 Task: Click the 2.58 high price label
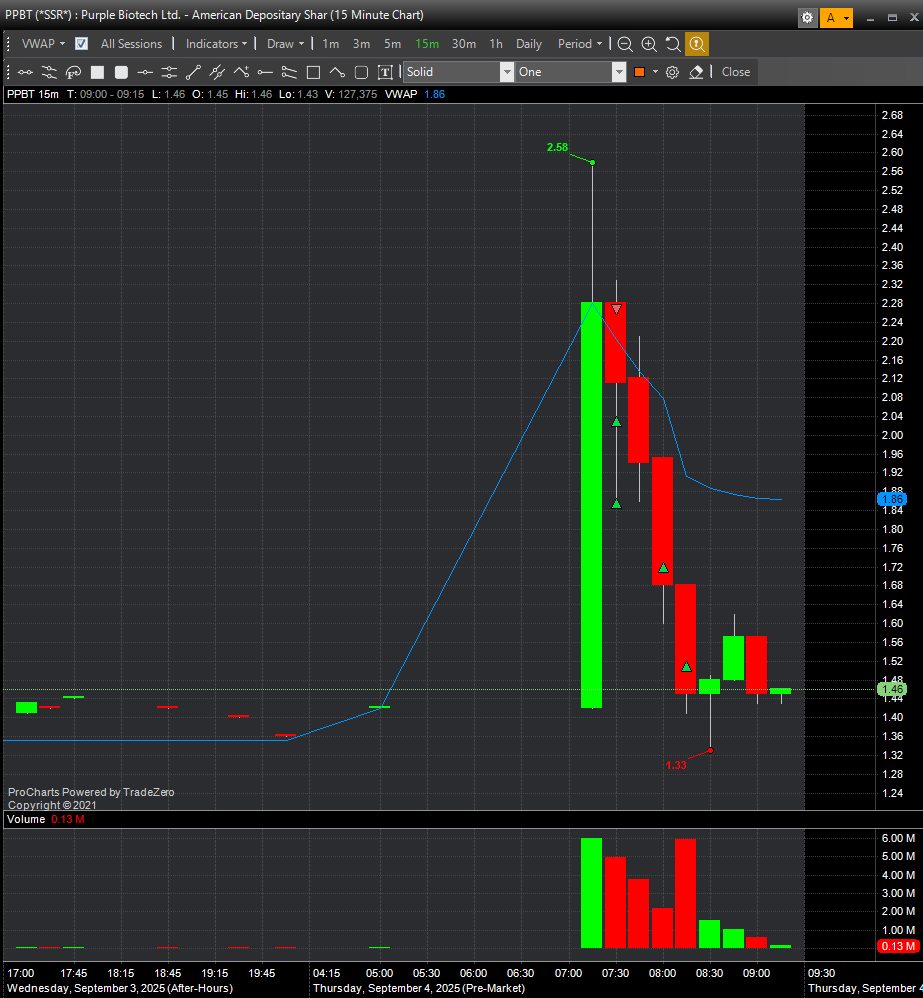[x=557, y=147]
